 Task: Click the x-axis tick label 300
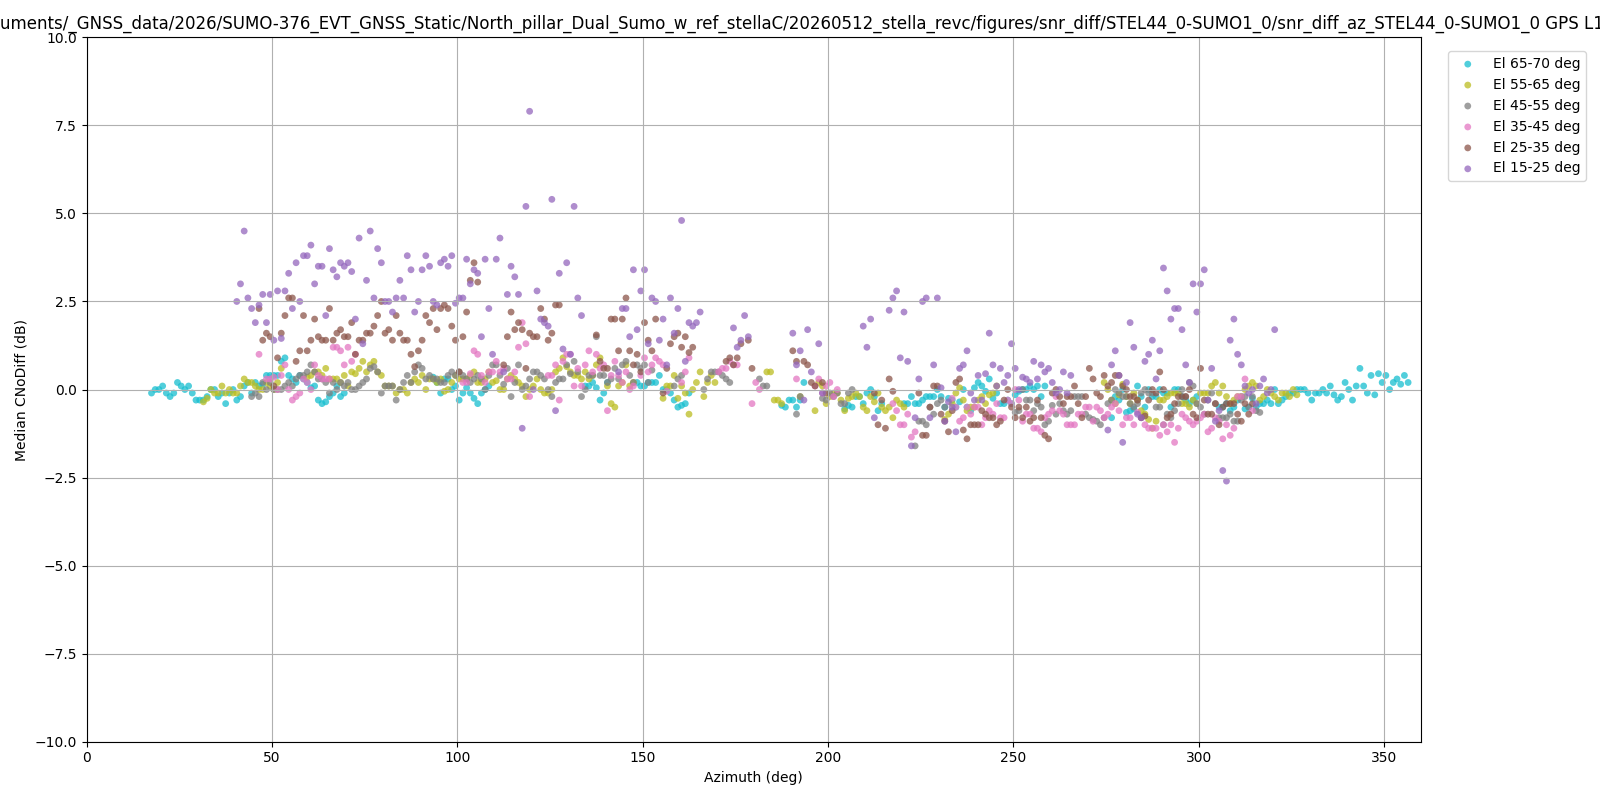(x=1199, y=757)
